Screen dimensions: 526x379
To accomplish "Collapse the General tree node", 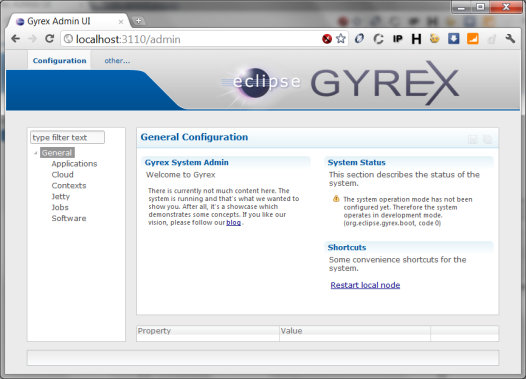I will [36, 153].
